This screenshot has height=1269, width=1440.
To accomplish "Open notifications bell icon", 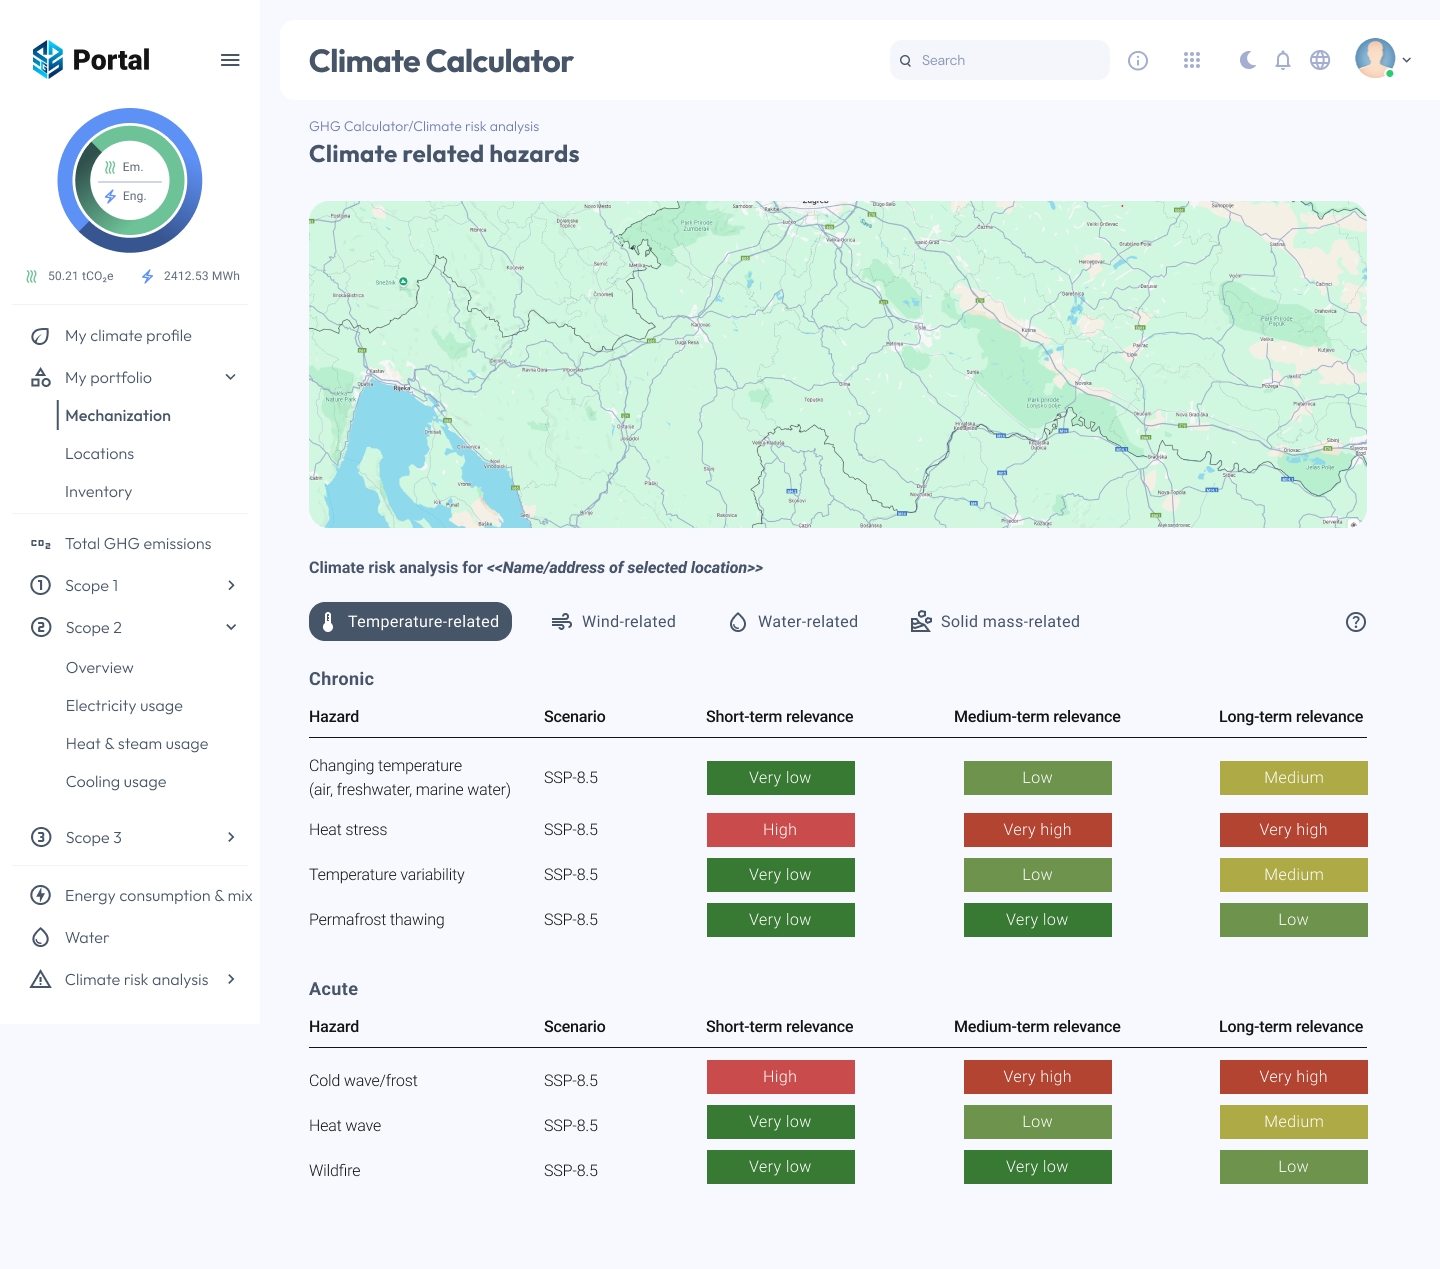I will [1283, 60].
